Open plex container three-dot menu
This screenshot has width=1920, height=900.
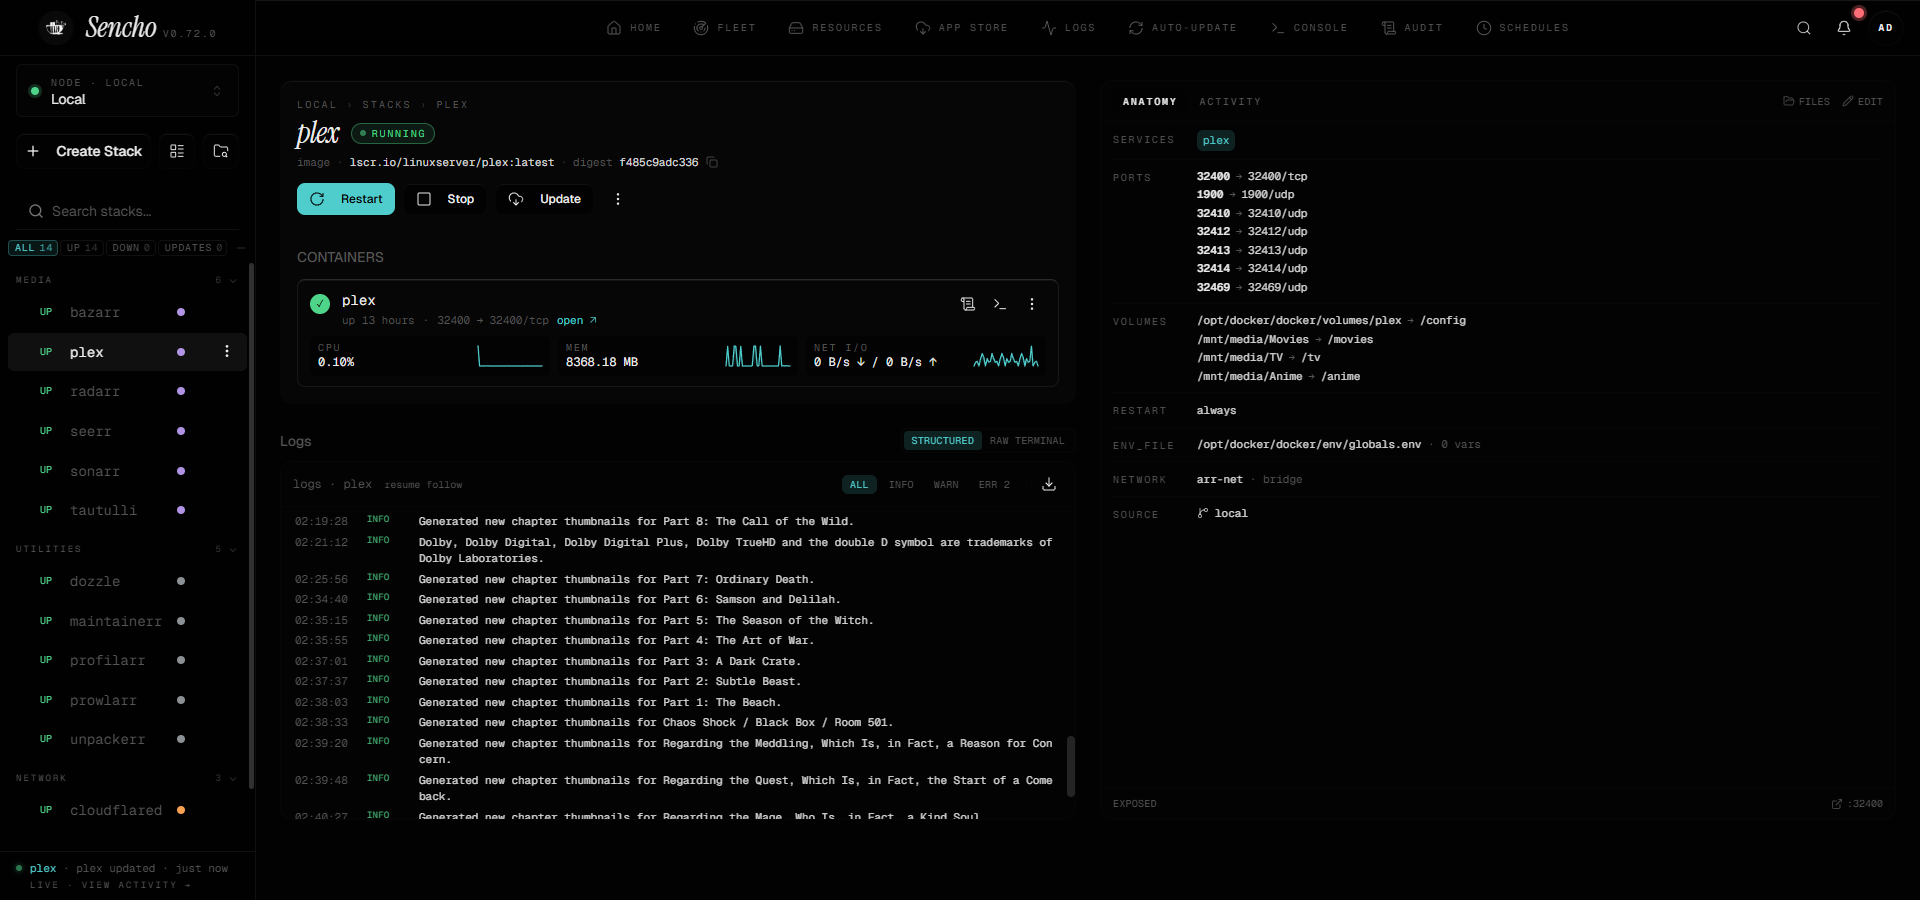click(x=1032, y=304)
